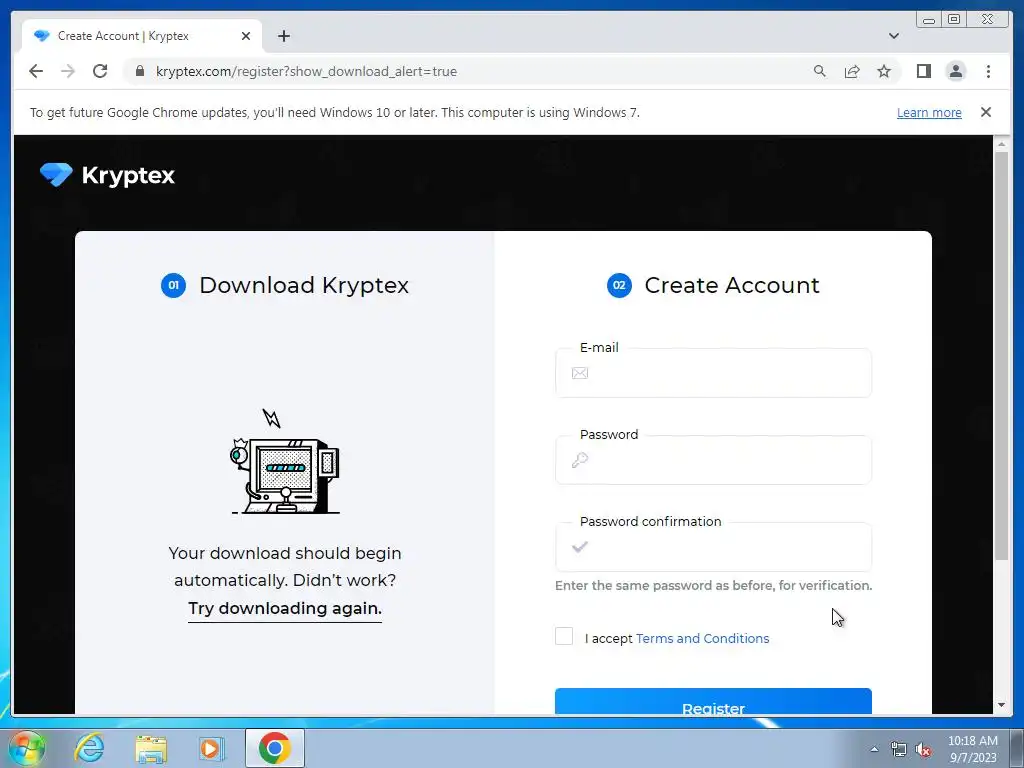1024x768 pixels.
Task: Open the taskbar clock showing 10:18 AM
Action: click(972, 749)
